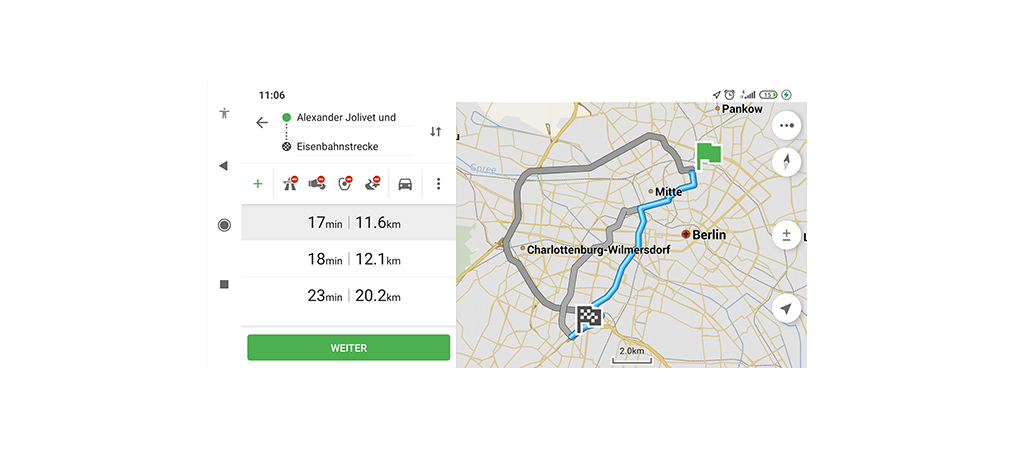
Task: Tap the Android accessibility icon
Action: [x=224, y=114]
